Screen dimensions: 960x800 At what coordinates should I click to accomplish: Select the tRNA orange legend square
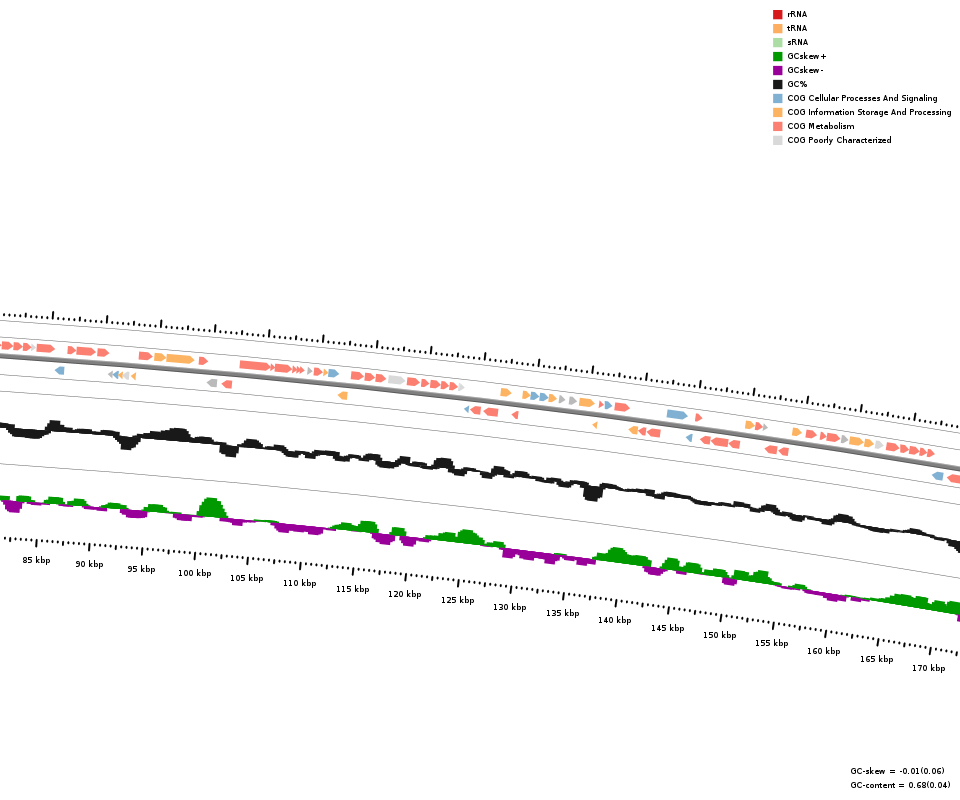777,28
